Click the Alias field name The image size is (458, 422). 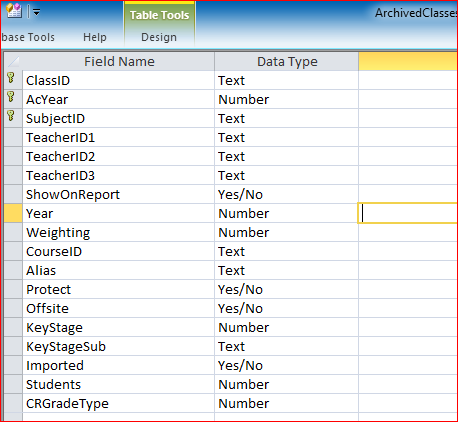[x=41, y=271]
